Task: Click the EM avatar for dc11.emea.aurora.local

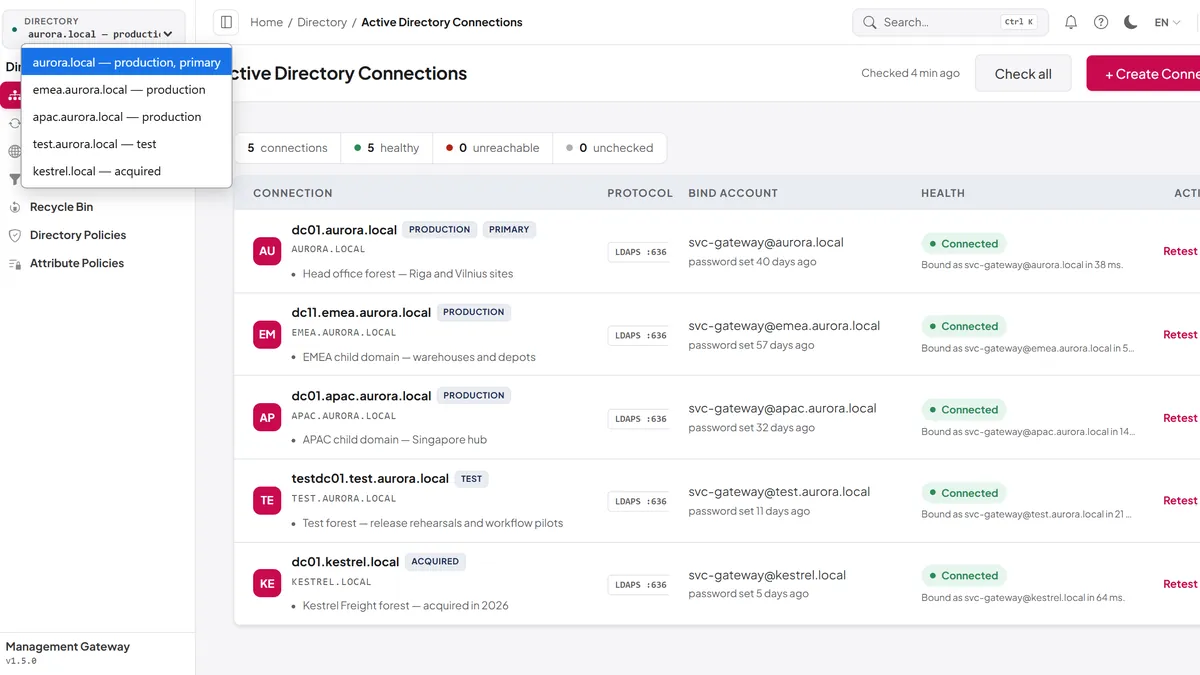Action: click(x=267, y=334)
